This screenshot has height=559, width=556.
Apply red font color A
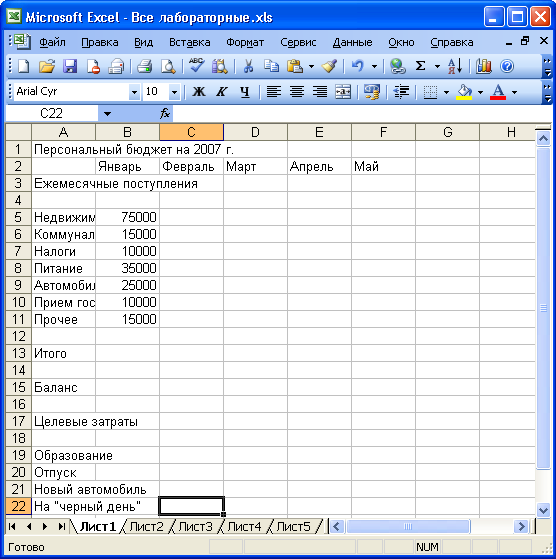point(498,92)
